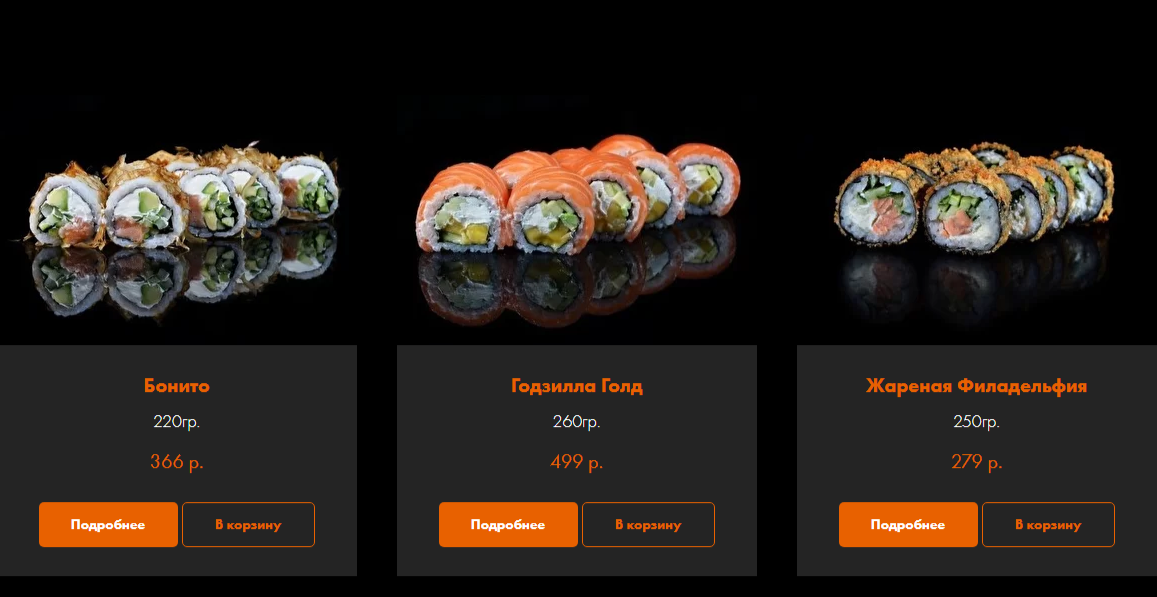Open details for Бонито roll
This screenshot has width=1157, height=597.
point(108,525)
